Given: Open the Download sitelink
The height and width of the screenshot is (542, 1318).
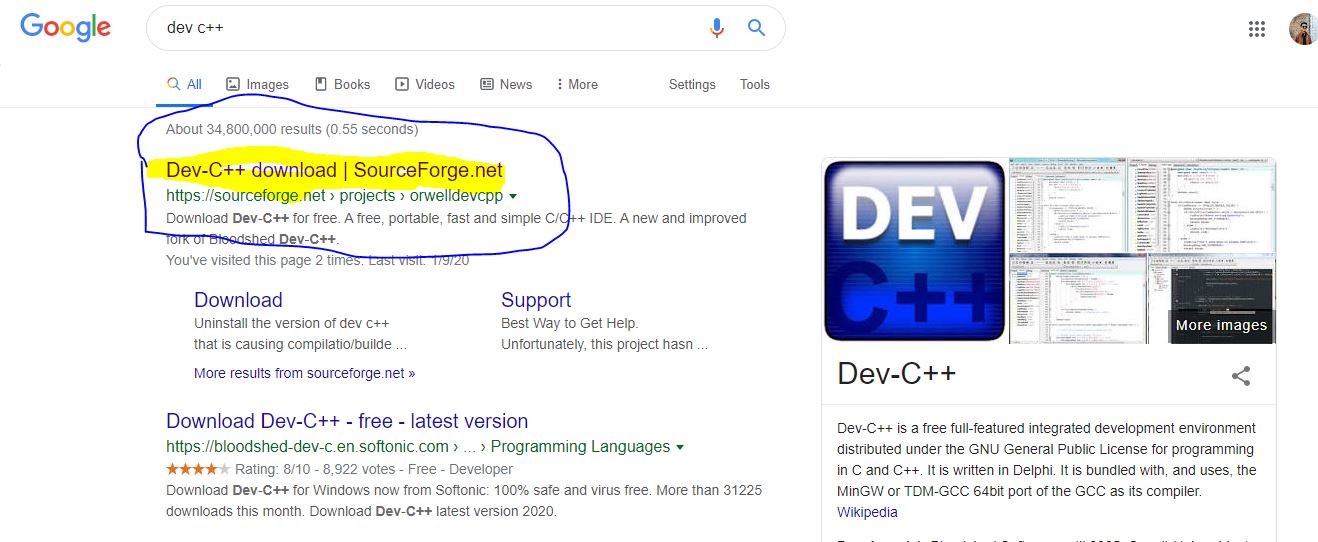Looking at the screenshot, I should (x=238, y=300).
